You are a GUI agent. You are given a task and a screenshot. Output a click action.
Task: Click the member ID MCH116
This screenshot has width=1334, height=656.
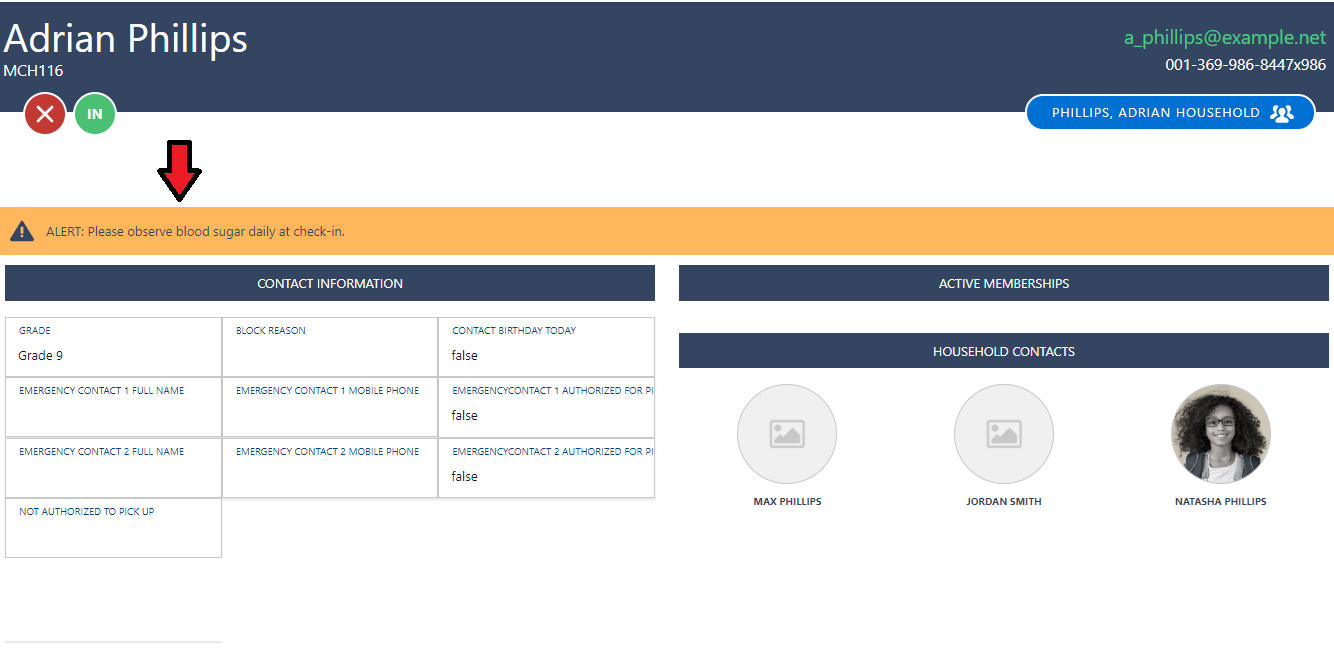coord(32,71)
